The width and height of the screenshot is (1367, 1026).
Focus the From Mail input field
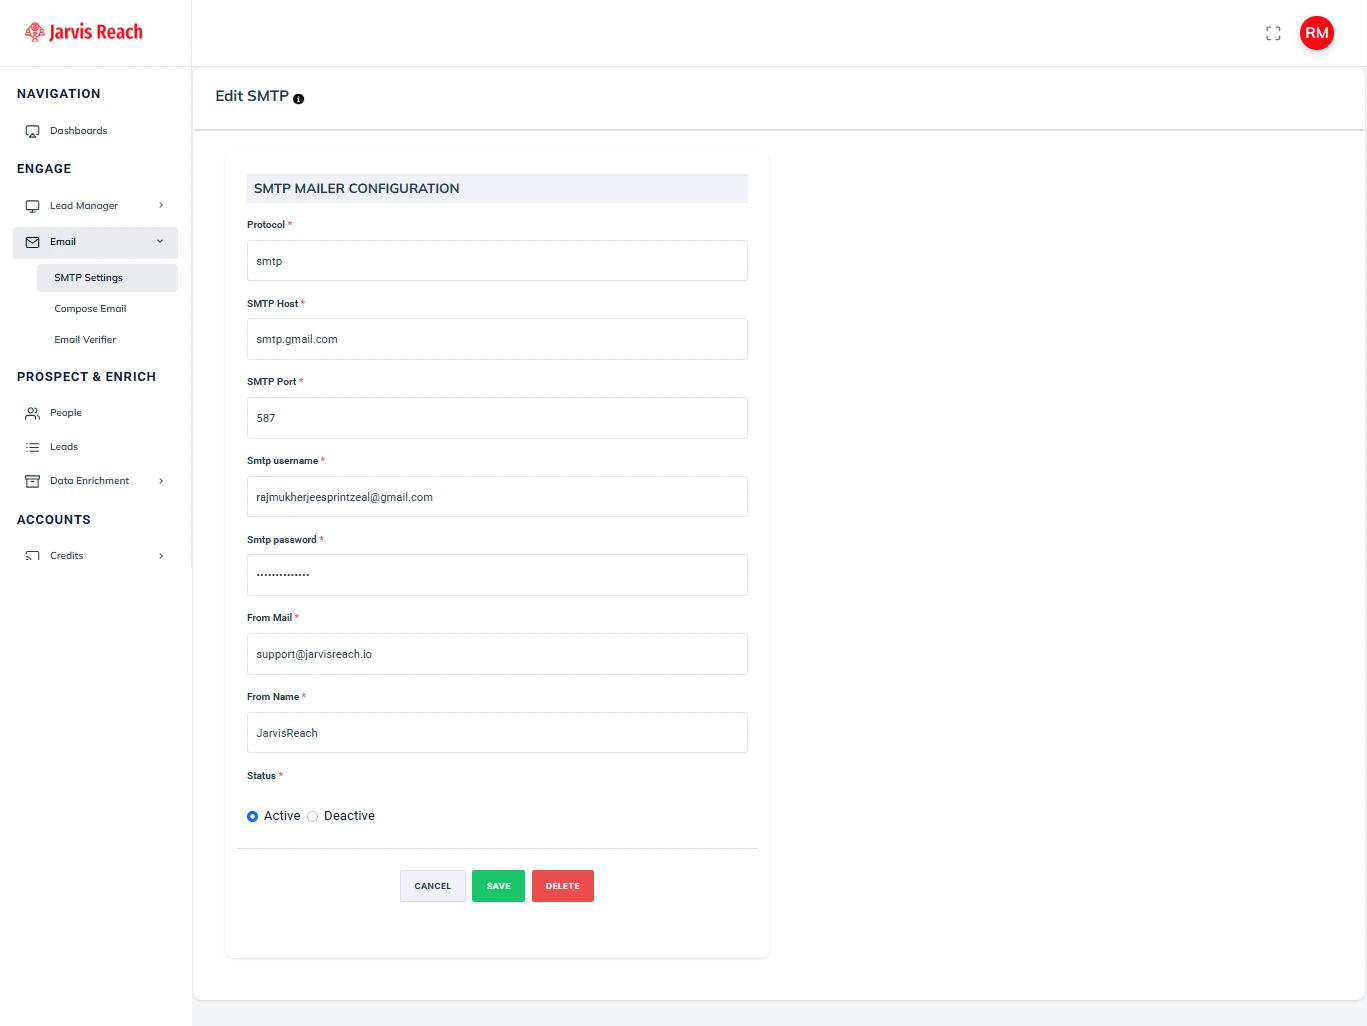(x=497, y=654)
